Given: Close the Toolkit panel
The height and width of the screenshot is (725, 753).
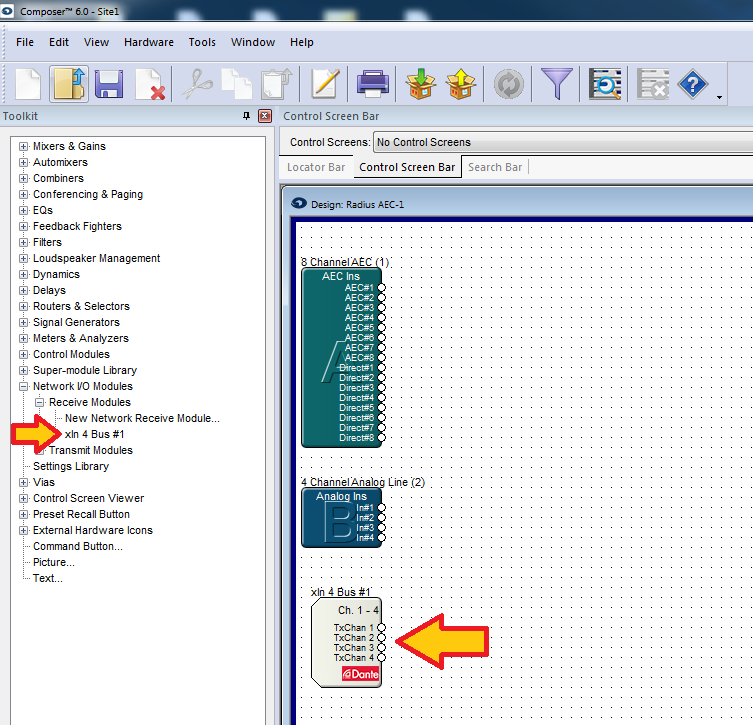Looking at the screenshot, I should click(x=265, y=116).
